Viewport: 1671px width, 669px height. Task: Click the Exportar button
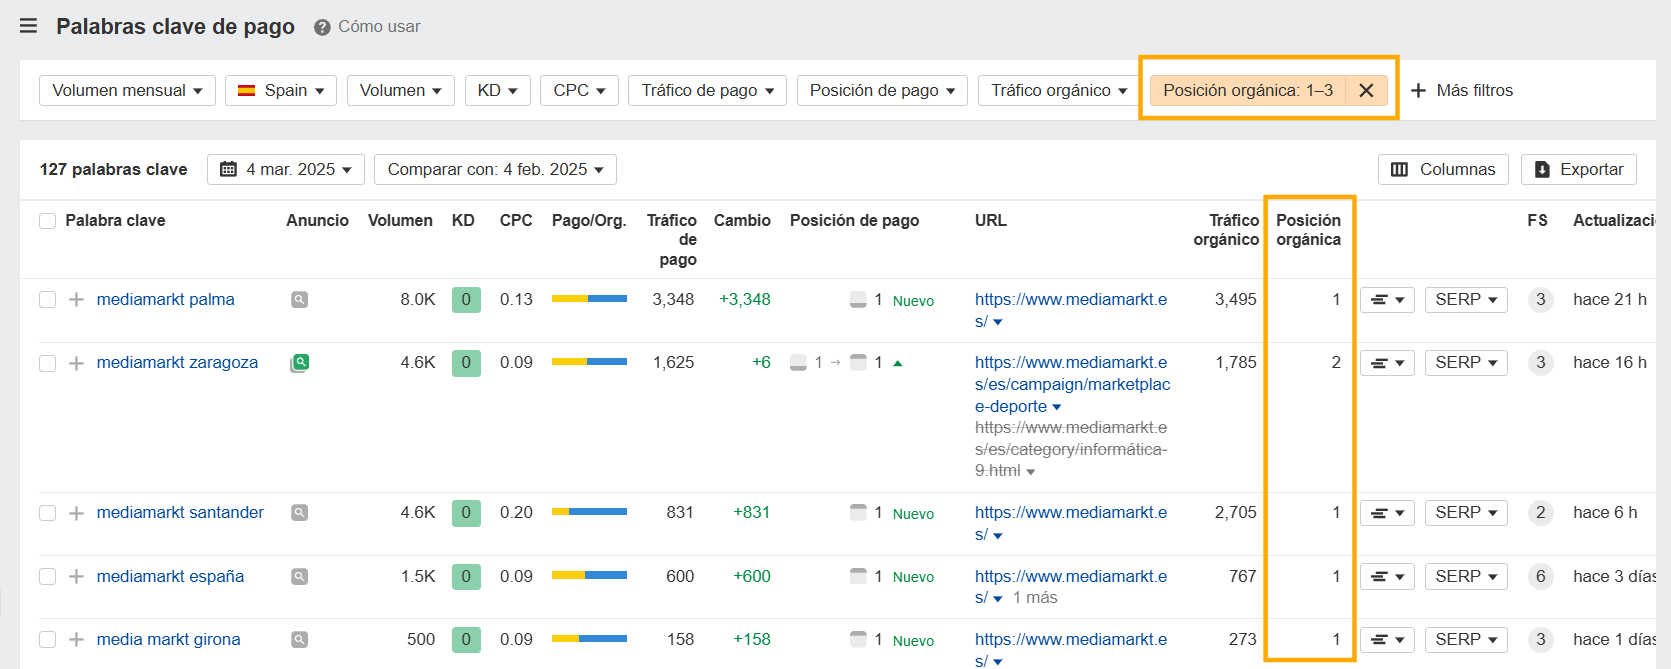[1578, 169]
